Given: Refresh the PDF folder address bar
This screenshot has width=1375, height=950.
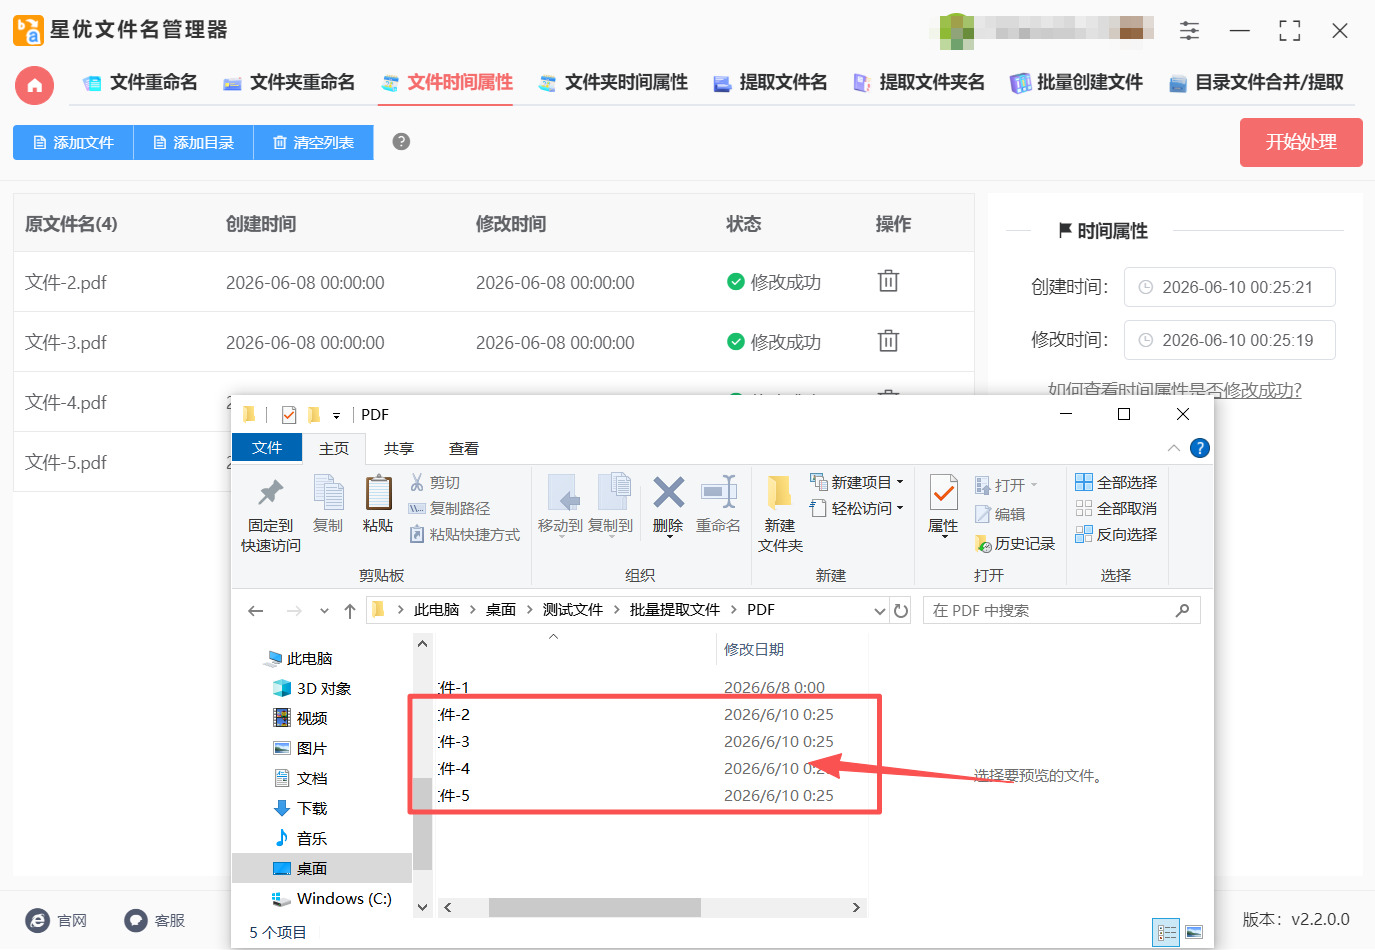Looking at the screenshot, I should pyautogui.click(x=901, y=610).
